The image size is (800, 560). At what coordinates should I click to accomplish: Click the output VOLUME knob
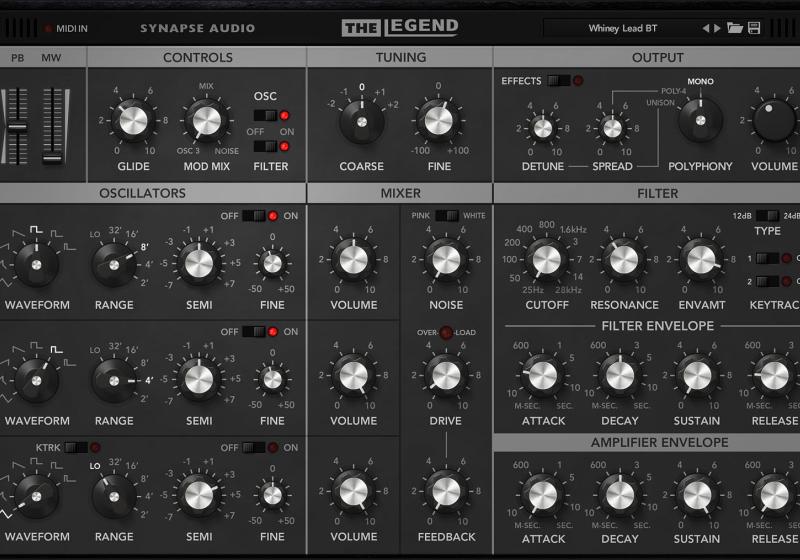774,120
